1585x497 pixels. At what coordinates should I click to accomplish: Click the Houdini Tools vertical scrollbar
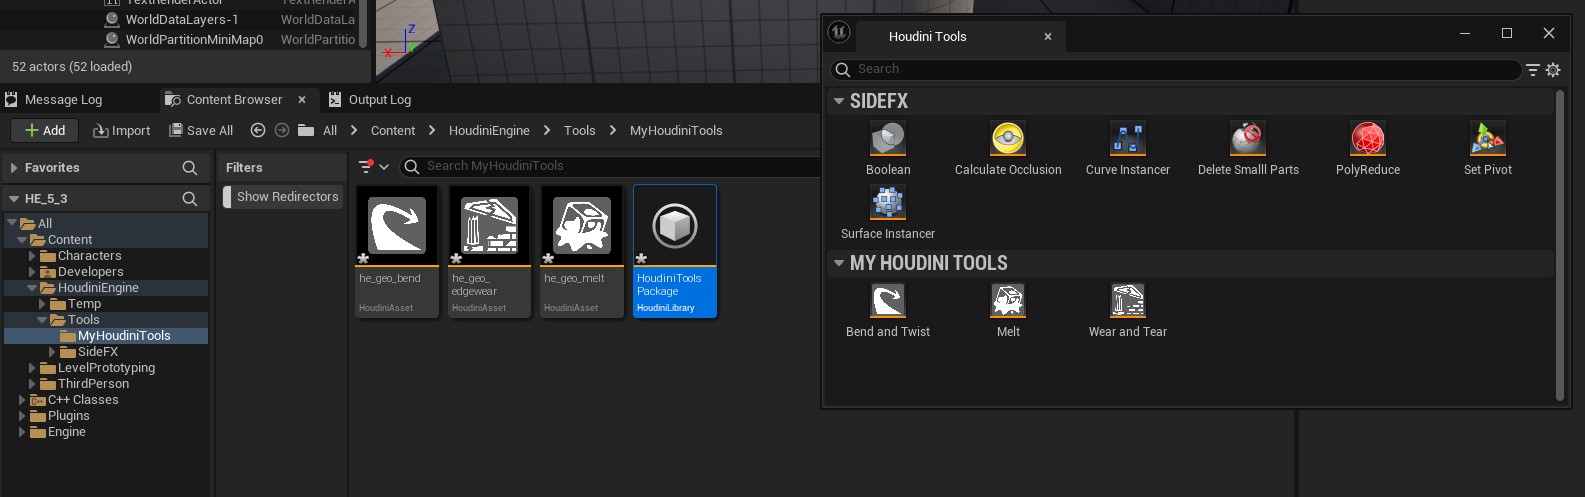click(x=1559, y=245)
